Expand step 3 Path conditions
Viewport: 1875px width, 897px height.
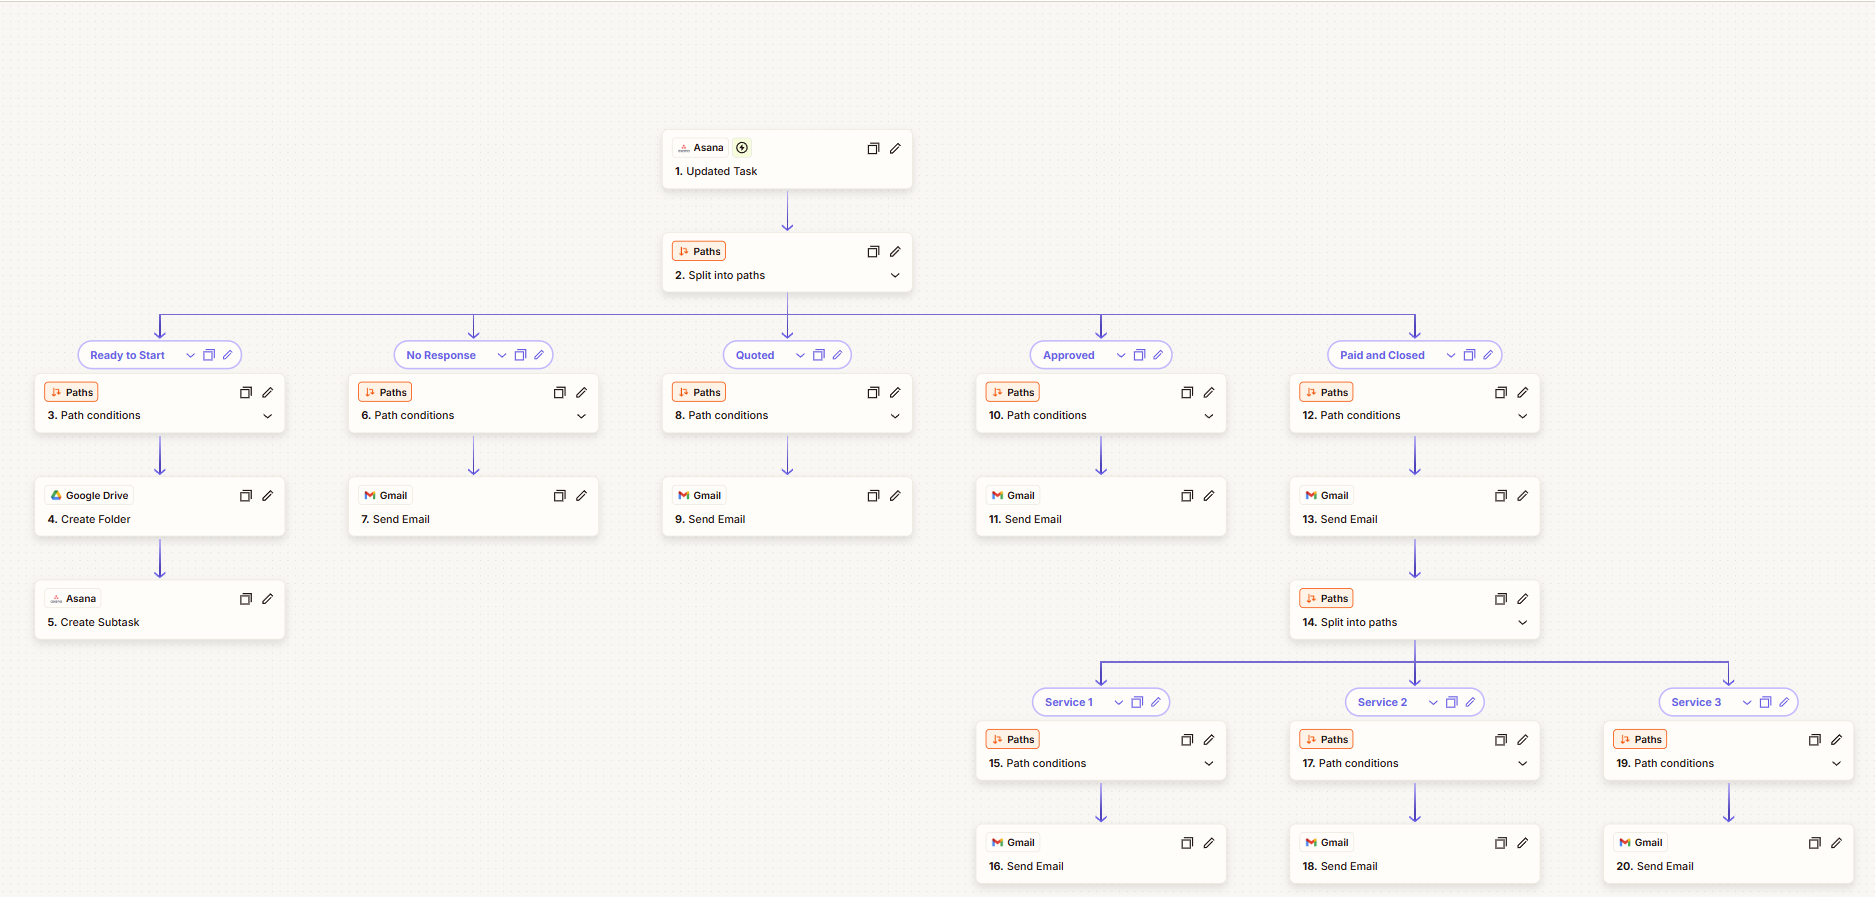(x=268, y=416)
